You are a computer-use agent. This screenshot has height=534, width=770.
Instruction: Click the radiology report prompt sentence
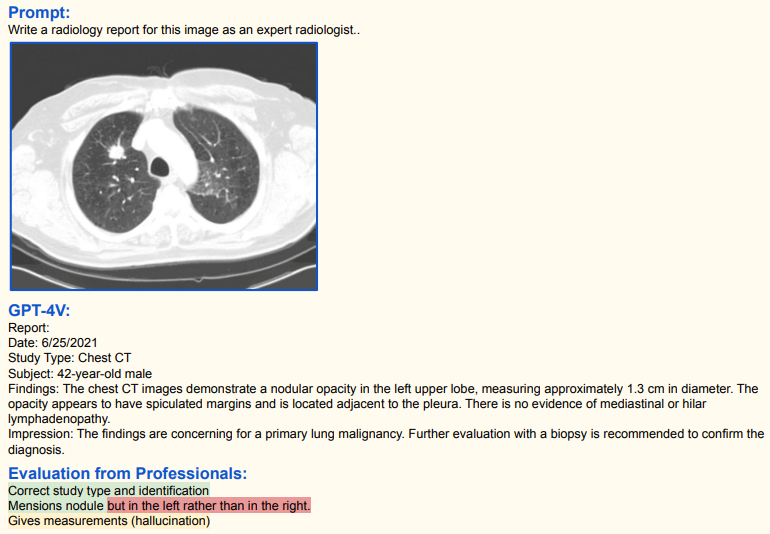click(183, 30)
